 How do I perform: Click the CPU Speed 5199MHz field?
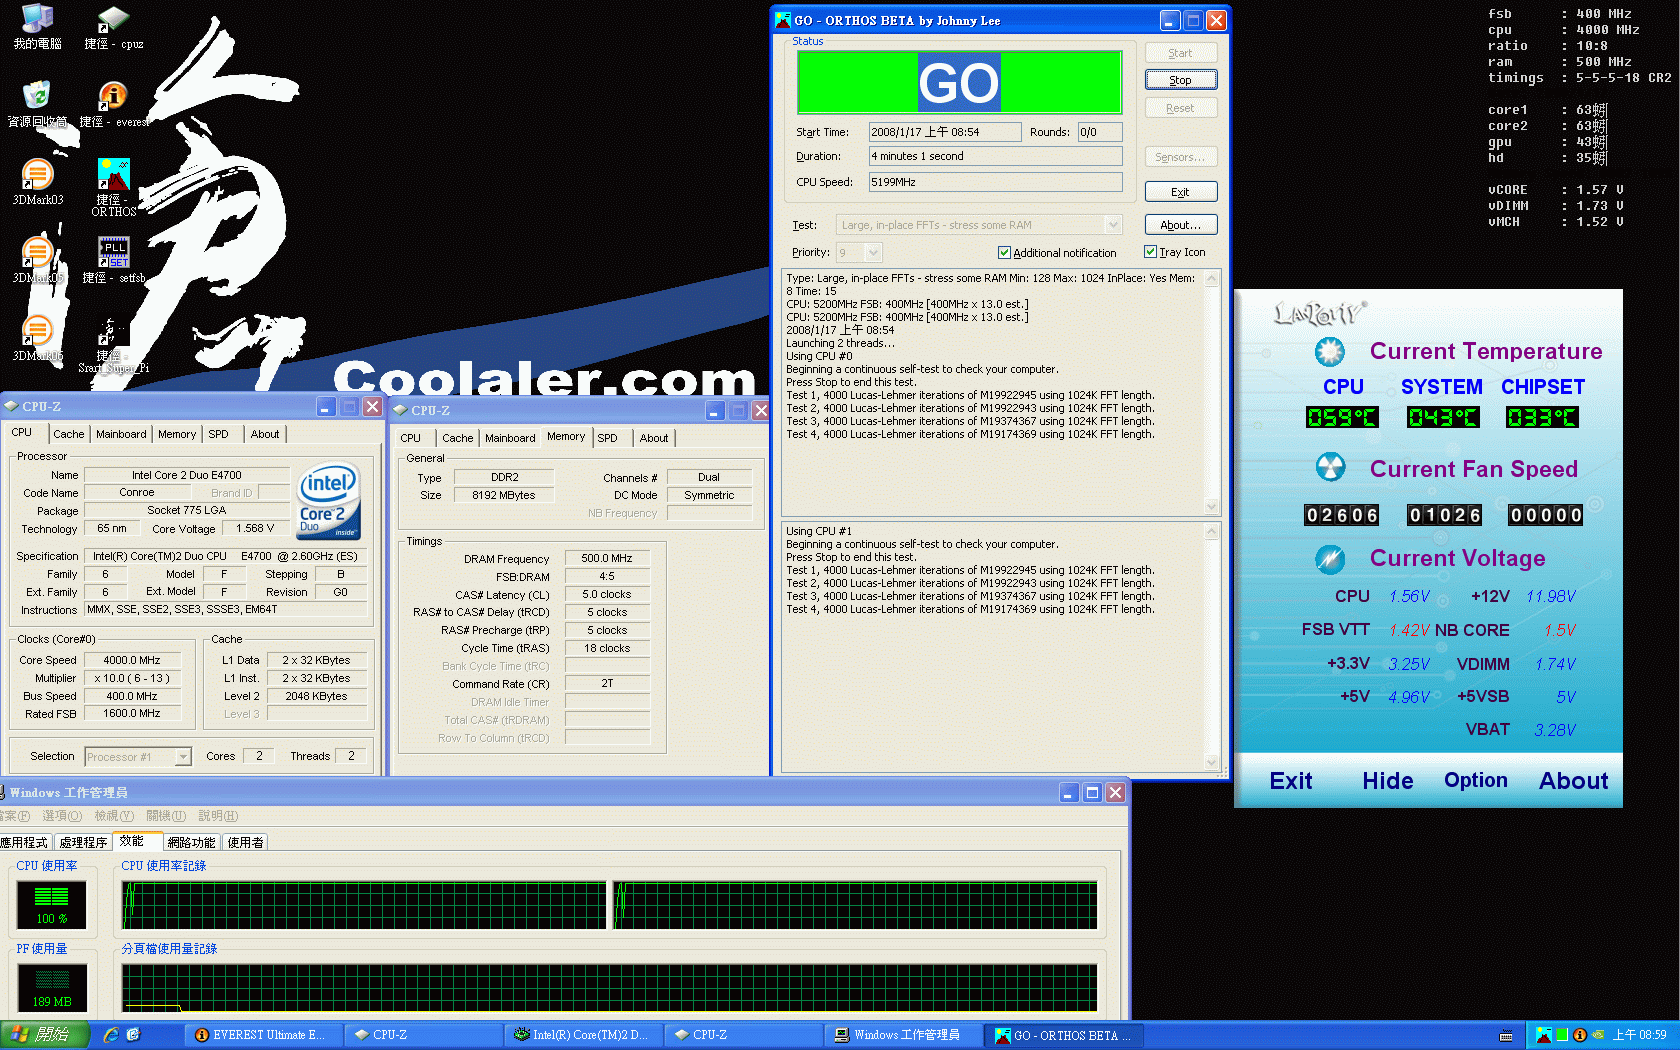tap(995, 182)
